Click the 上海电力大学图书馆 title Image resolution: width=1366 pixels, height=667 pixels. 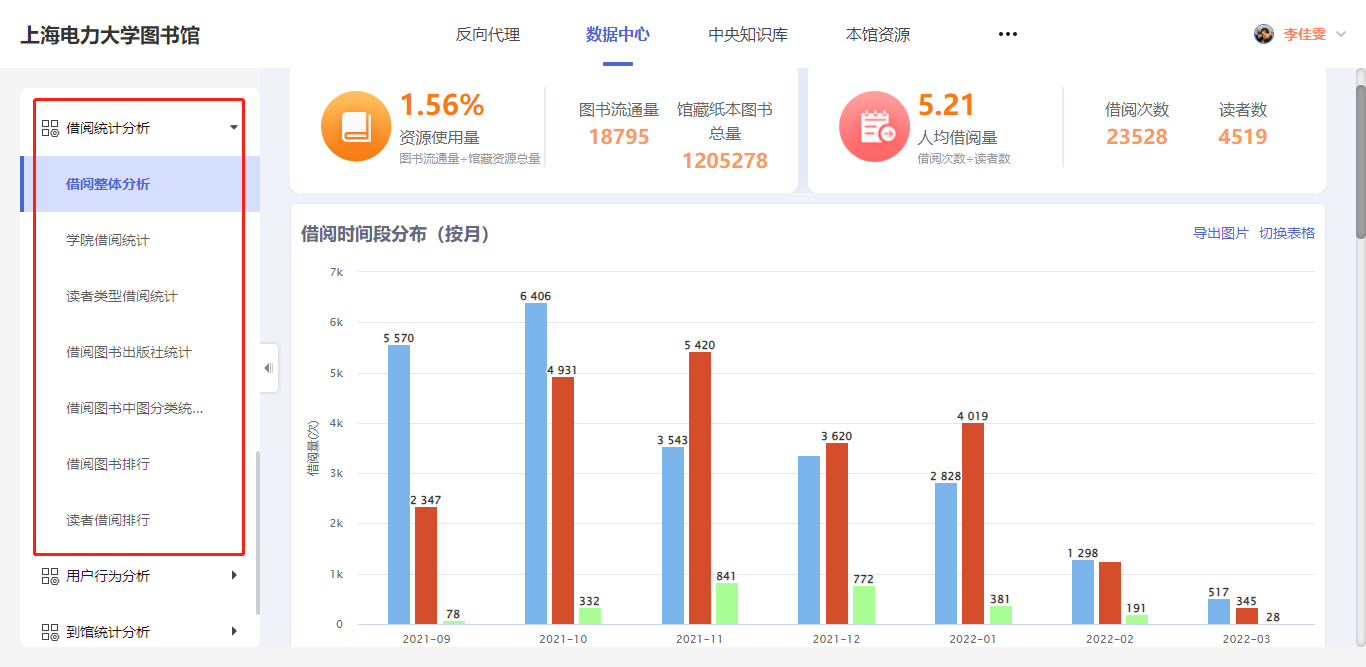pos(110,35)
